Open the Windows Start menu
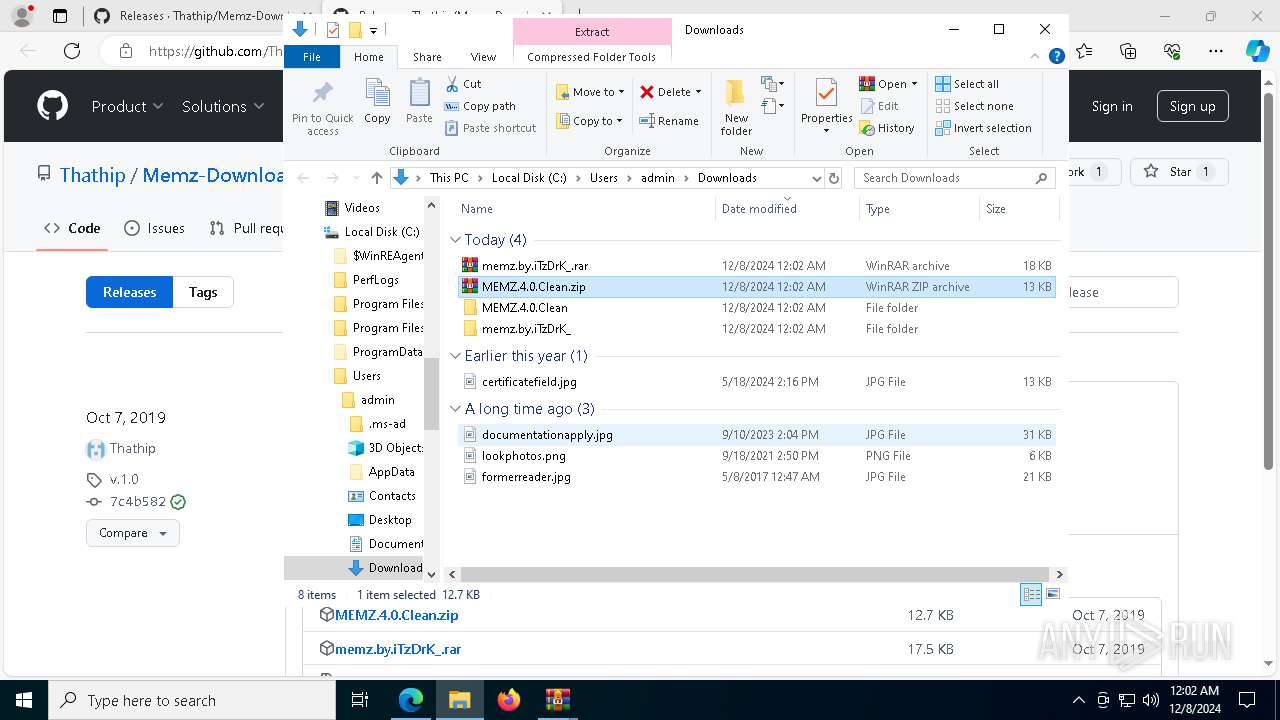This screenshot has height=720, width=1280. pyautogui.click(x=24, y=700)
